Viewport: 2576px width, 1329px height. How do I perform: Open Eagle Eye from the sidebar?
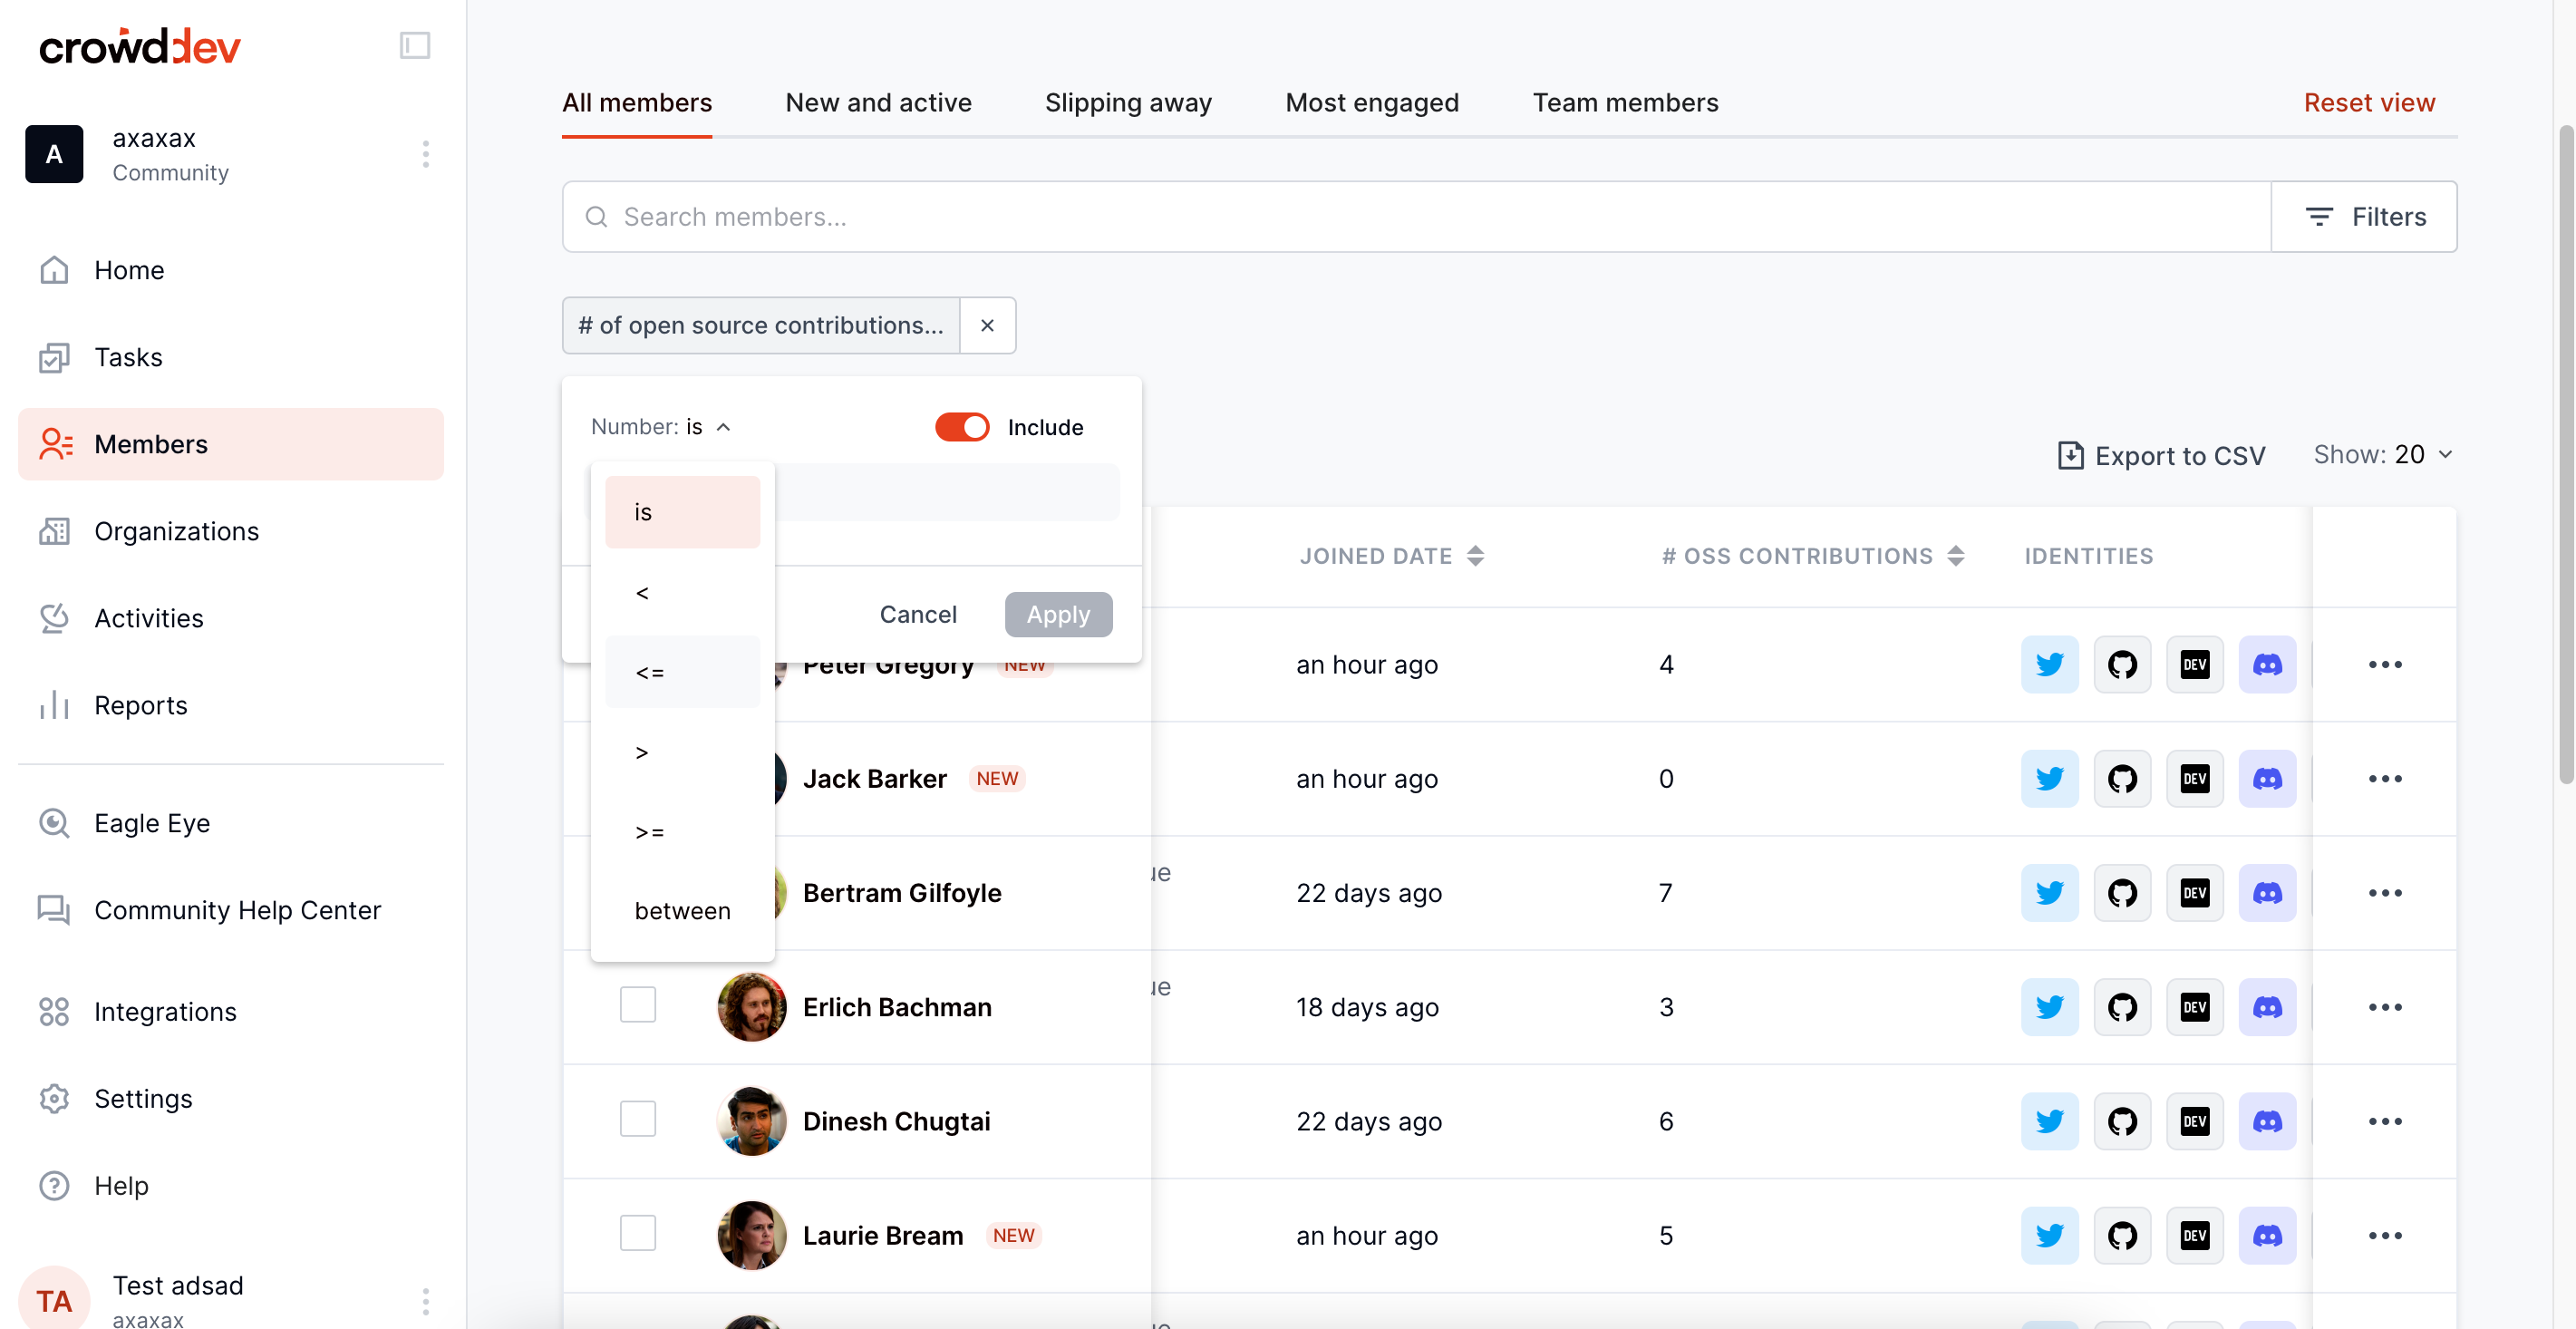point(152,822)
